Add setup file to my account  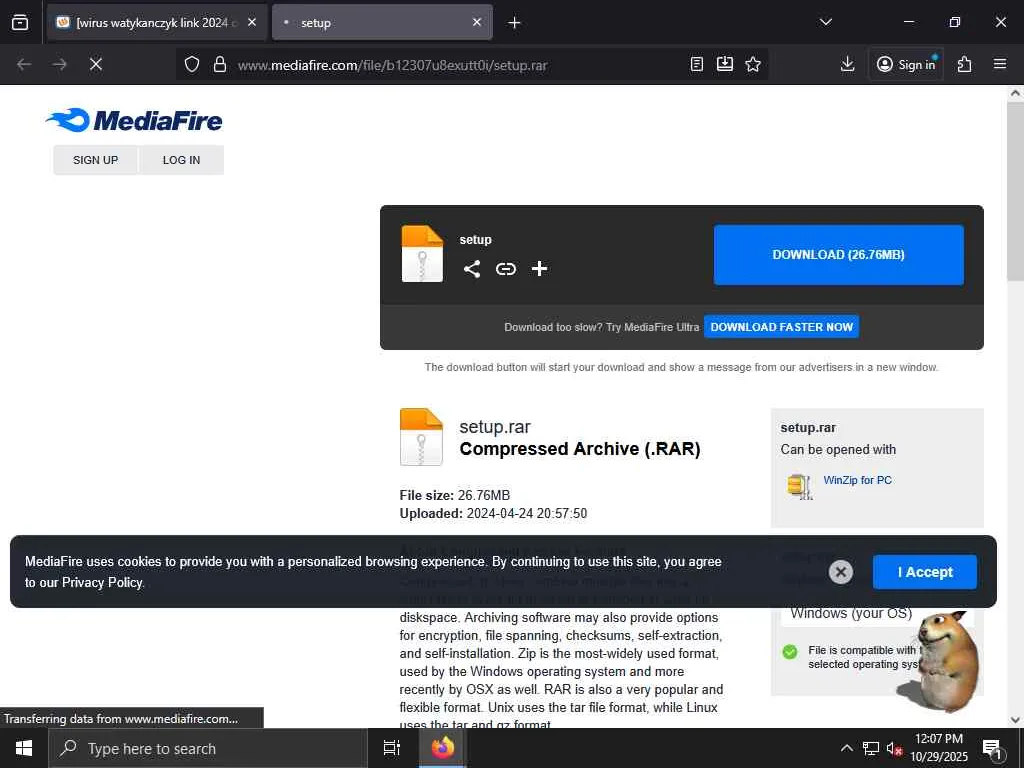coord(539,268)
